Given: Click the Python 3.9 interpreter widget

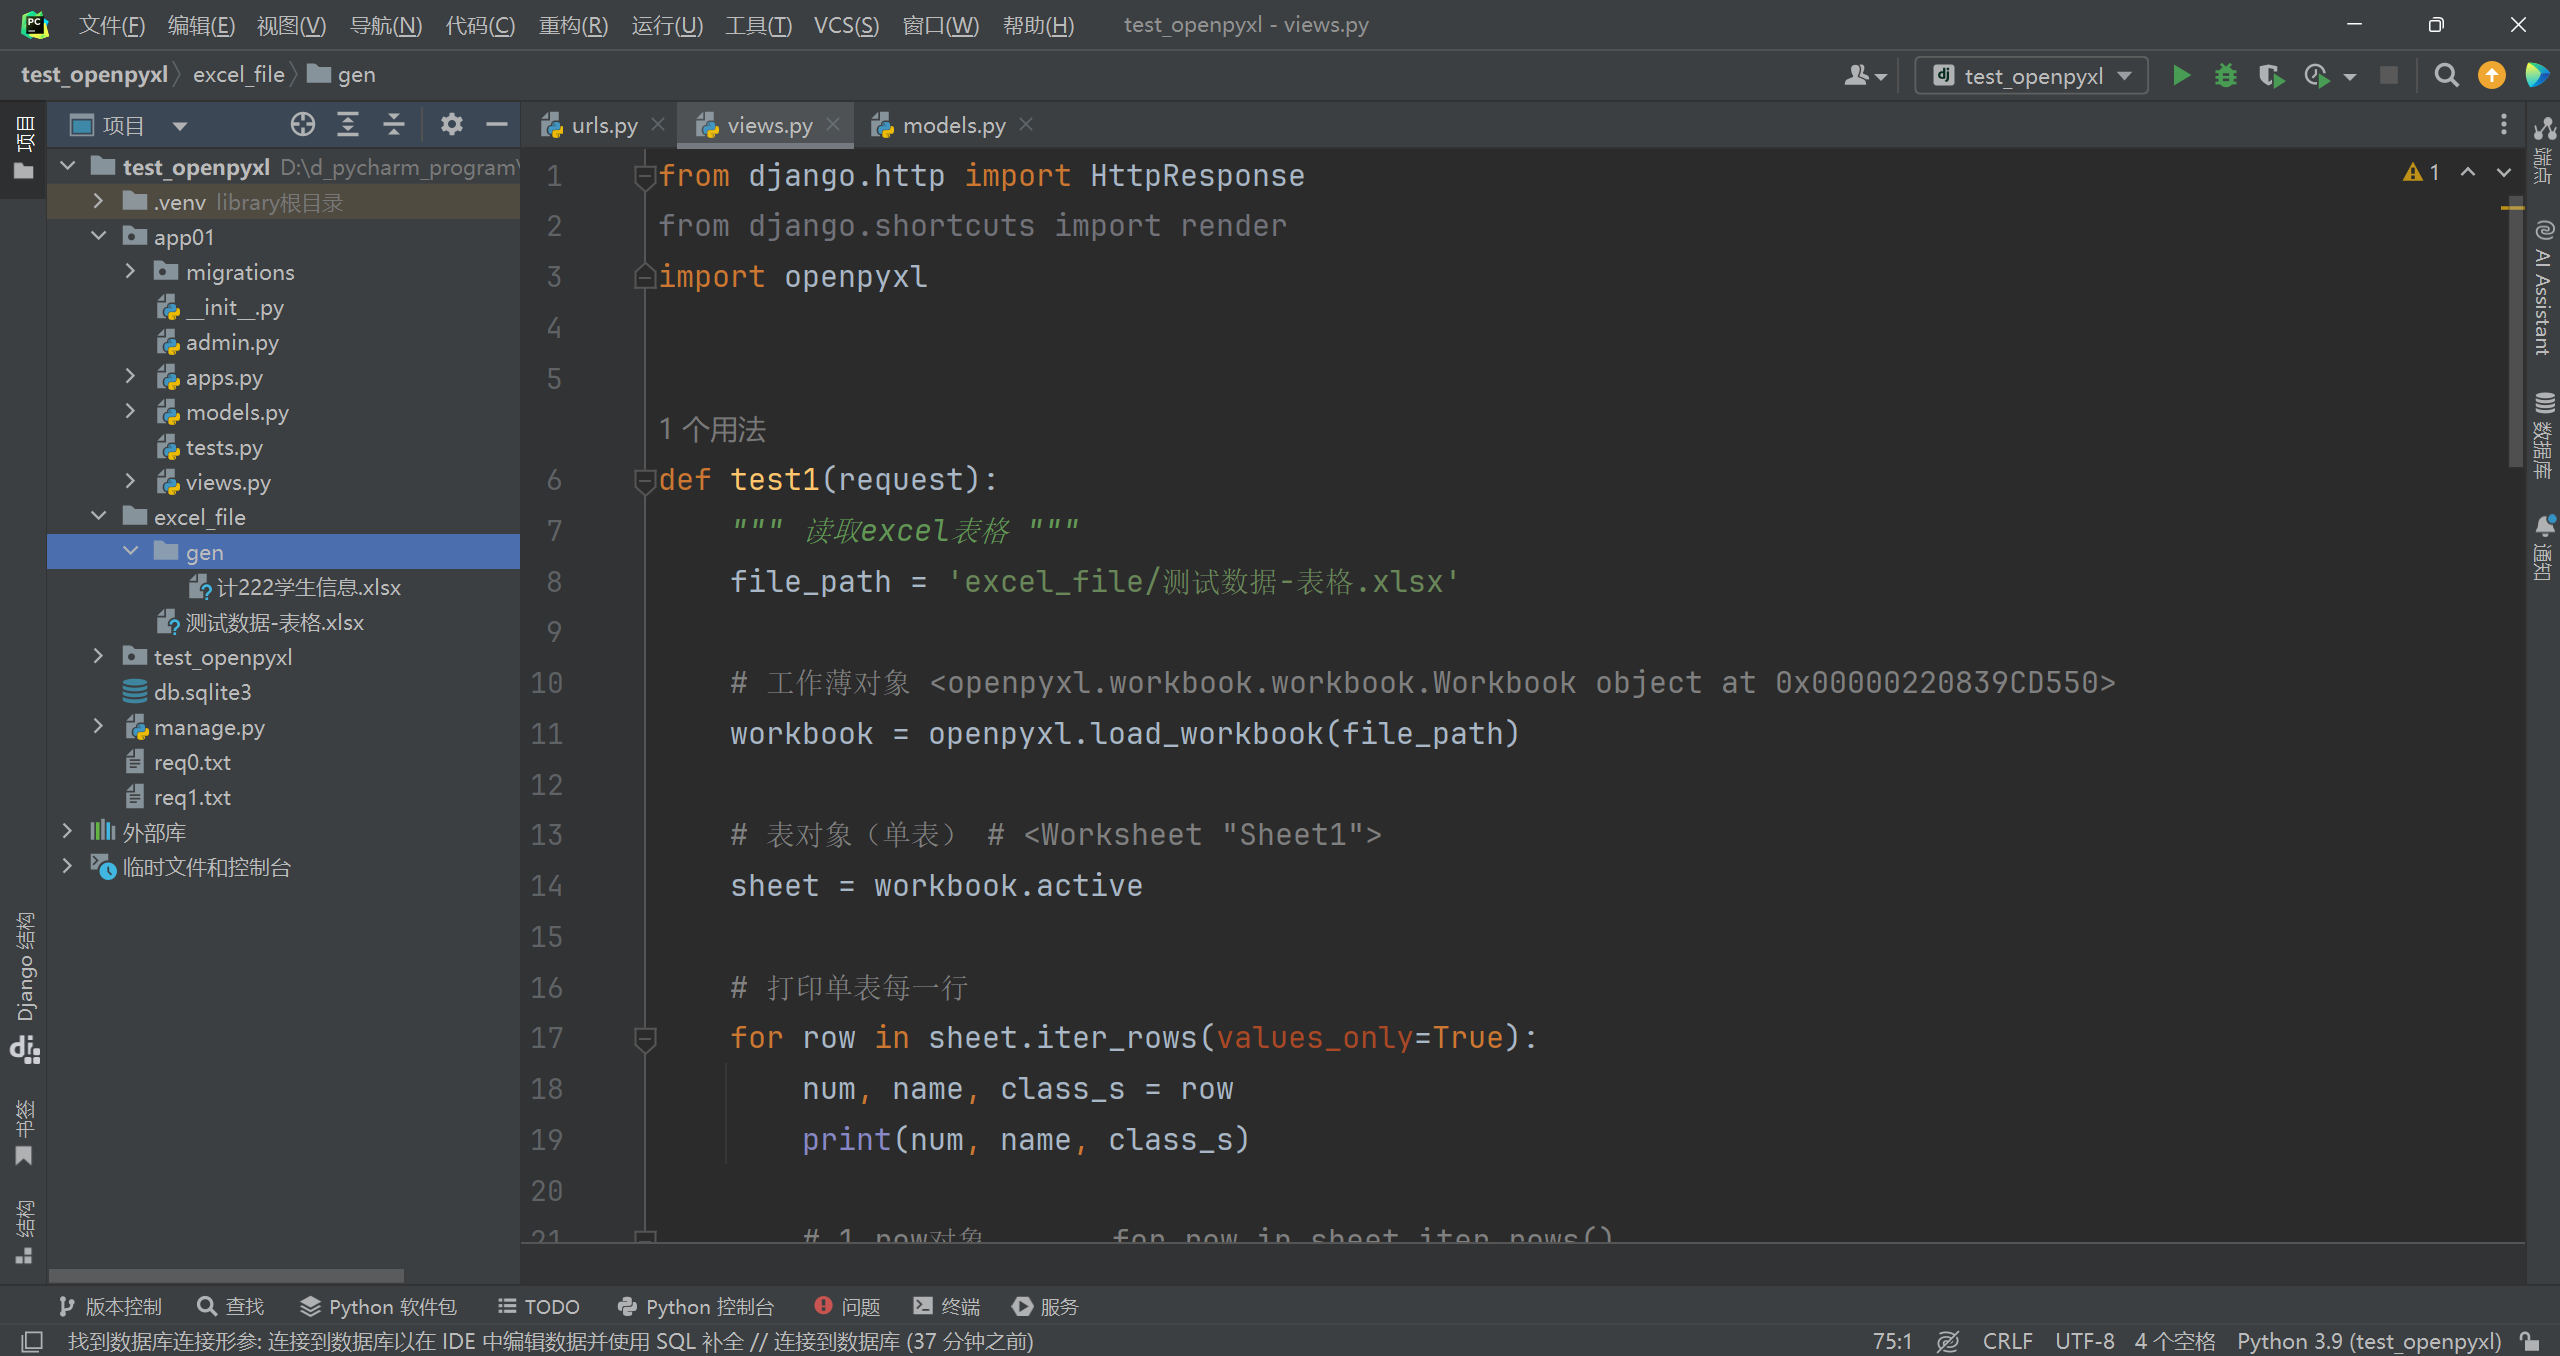Looking at the screenshot, I should click(x=2369, y=1341).
